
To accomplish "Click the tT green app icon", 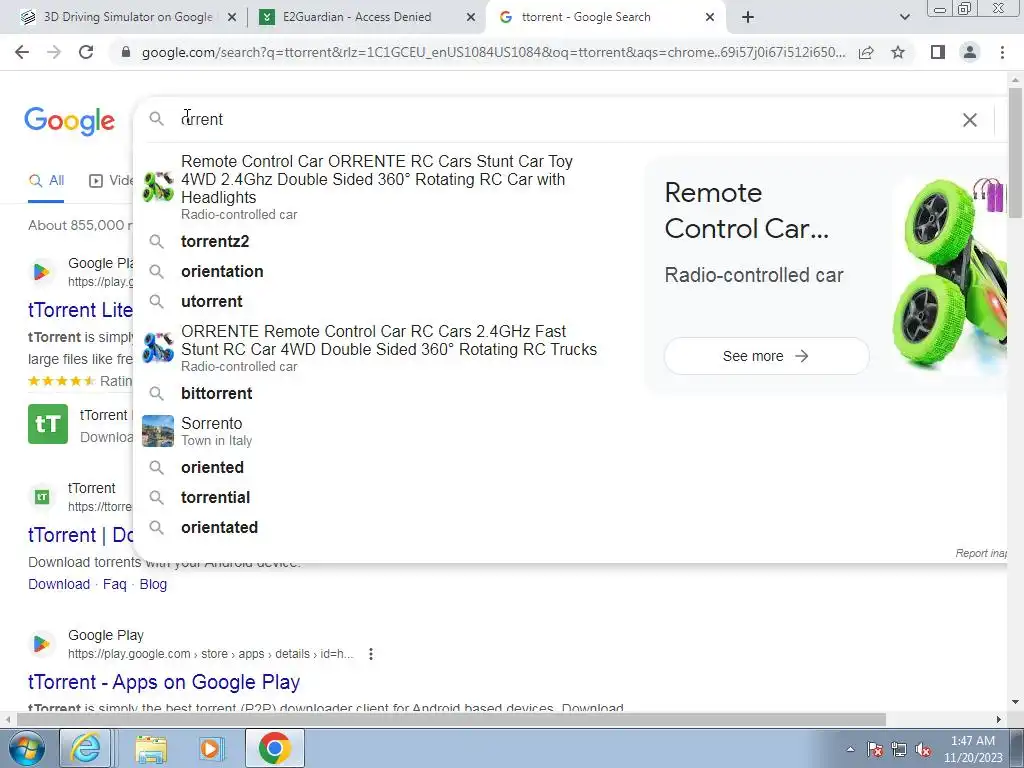I will pos(48,424).
